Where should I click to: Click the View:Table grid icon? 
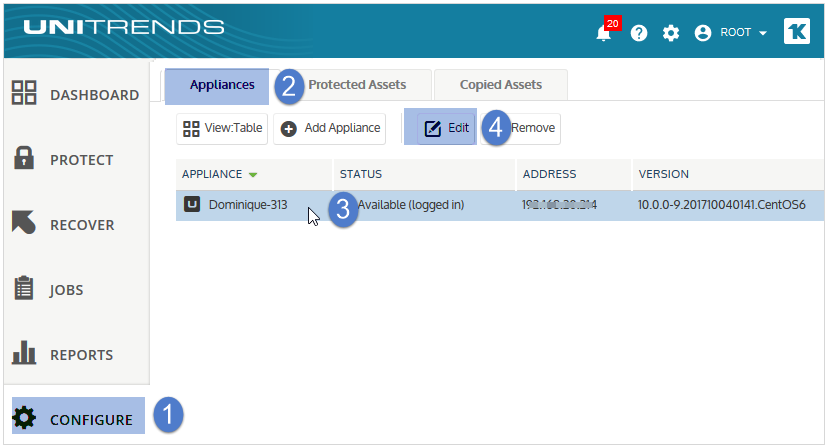(x=191, y=129)
